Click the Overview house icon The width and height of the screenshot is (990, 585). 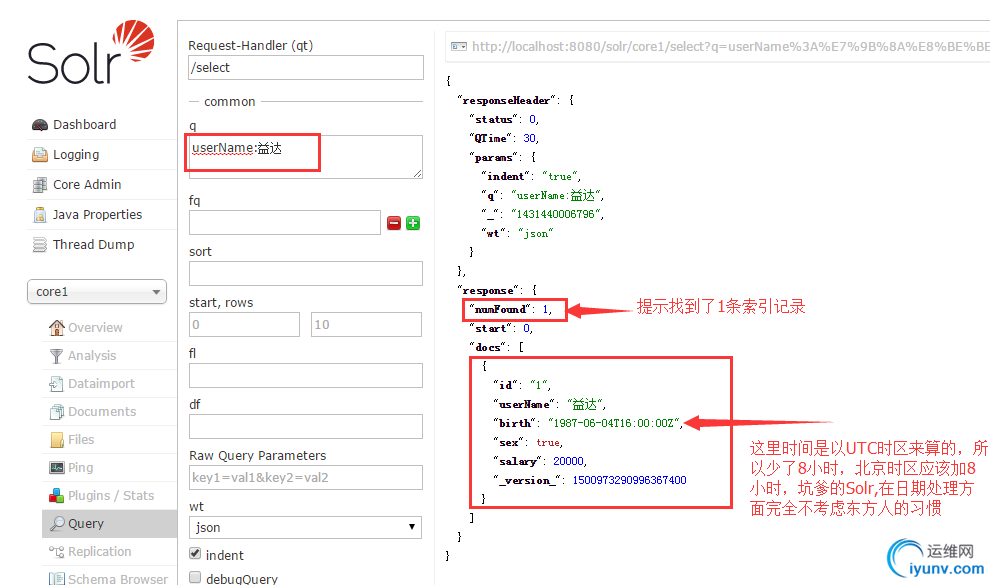click(x=56, y=328)
